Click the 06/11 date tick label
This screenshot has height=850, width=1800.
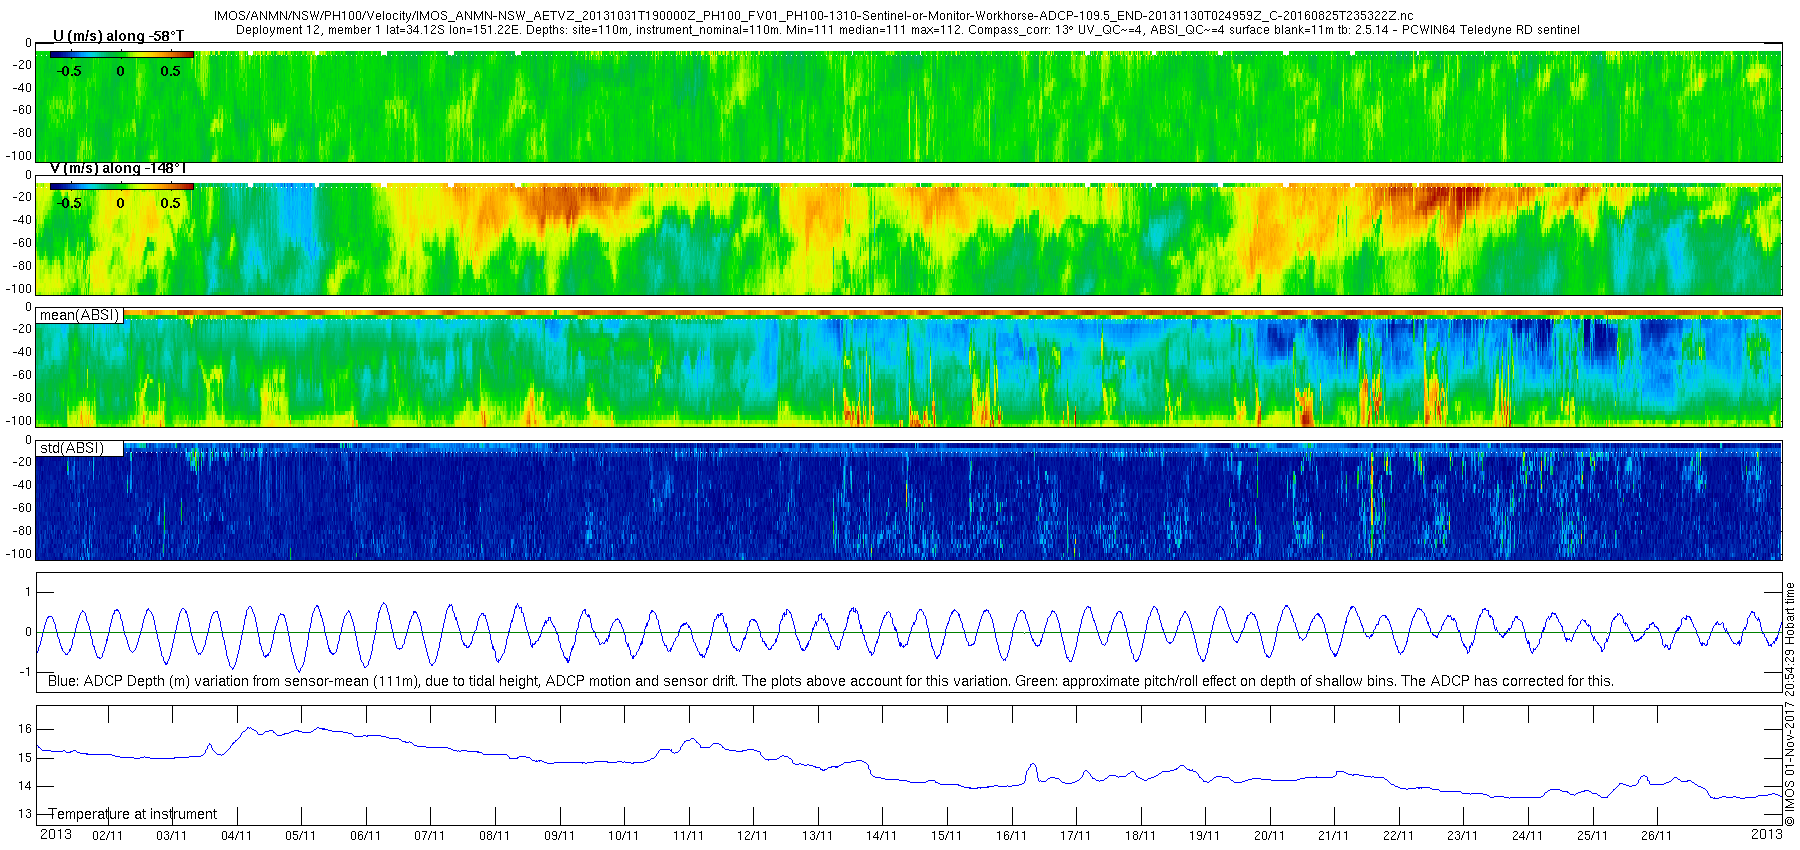pos(365,836)
